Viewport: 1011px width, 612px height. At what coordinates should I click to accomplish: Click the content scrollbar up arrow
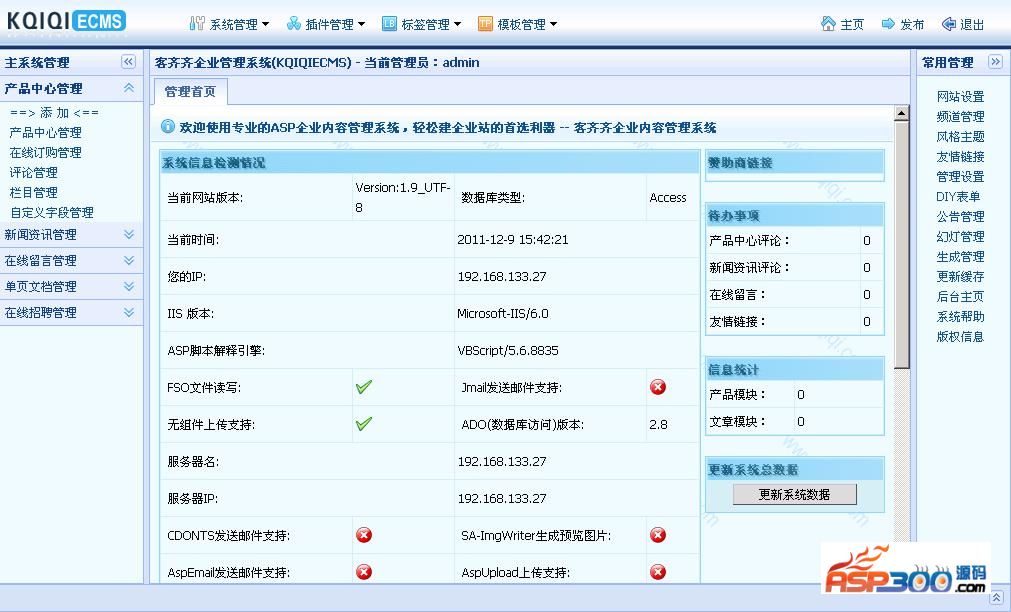901,113
